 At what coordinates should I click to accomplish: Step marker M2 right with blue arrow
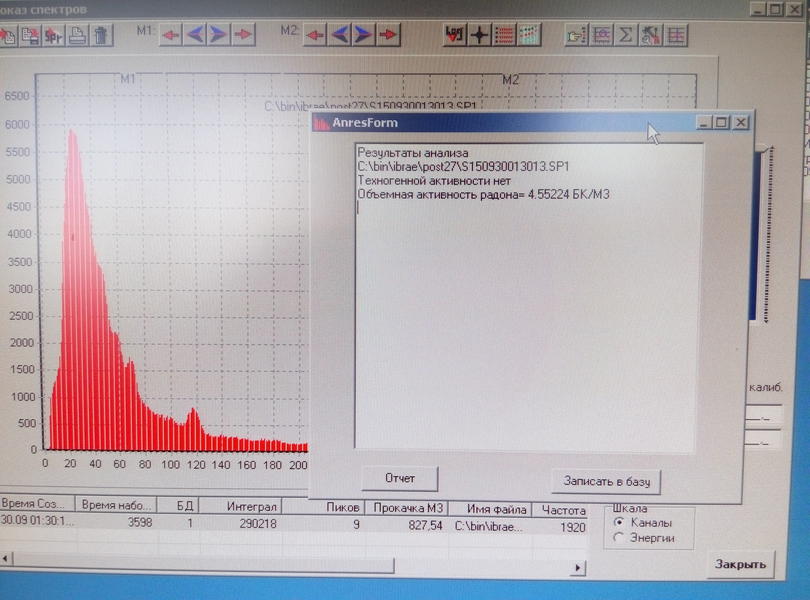[x=364, y=35]
